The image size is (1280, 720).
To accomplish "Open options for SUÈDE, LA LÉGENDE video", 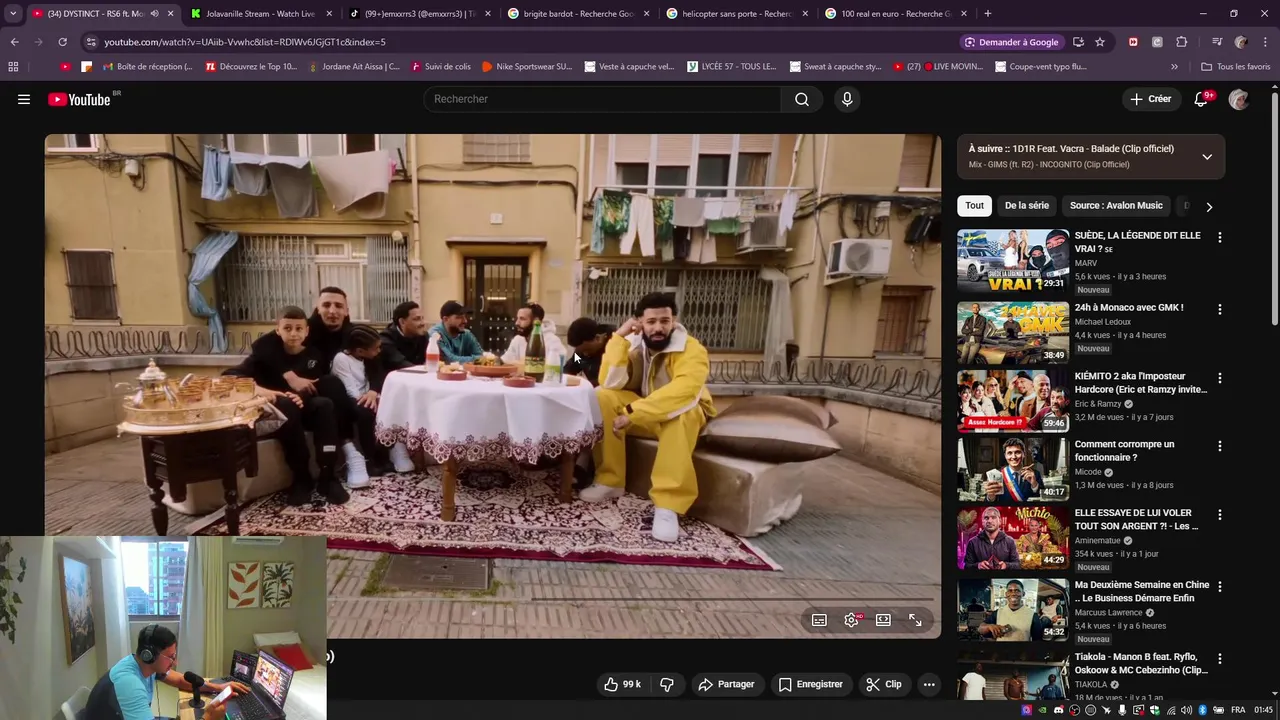I will [1219, 238].
